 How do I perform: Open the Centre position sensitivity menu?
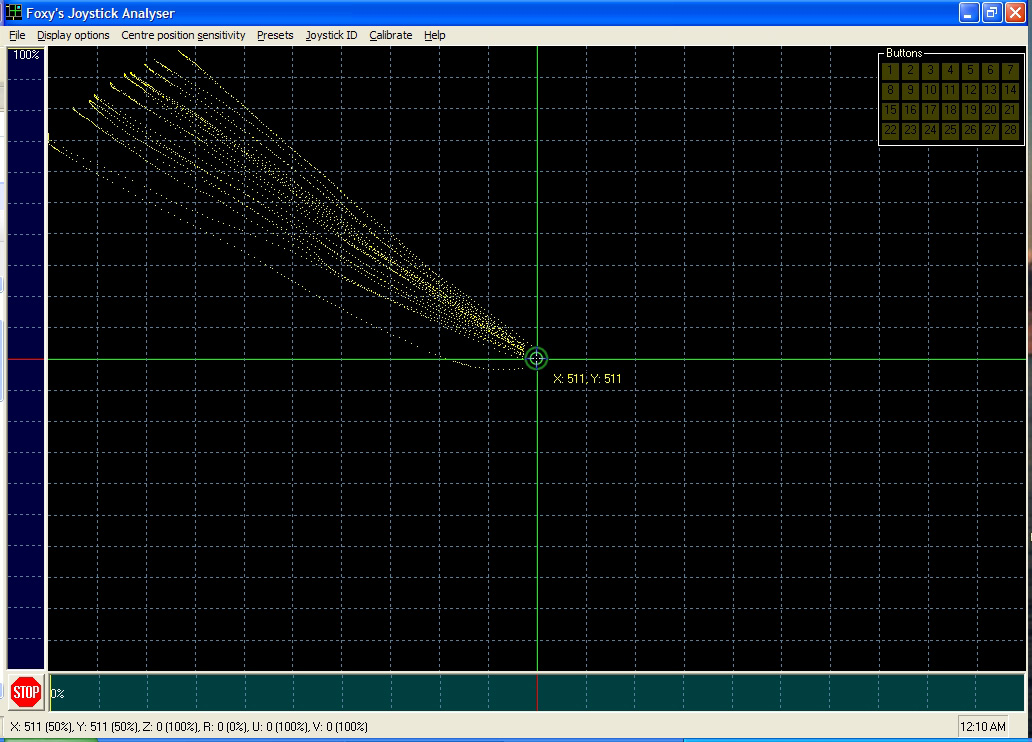tap(183, 36)
